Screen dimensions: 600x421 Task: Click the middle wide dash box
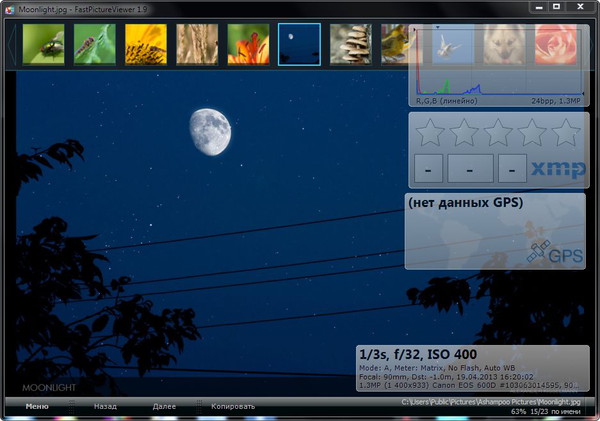470,169
